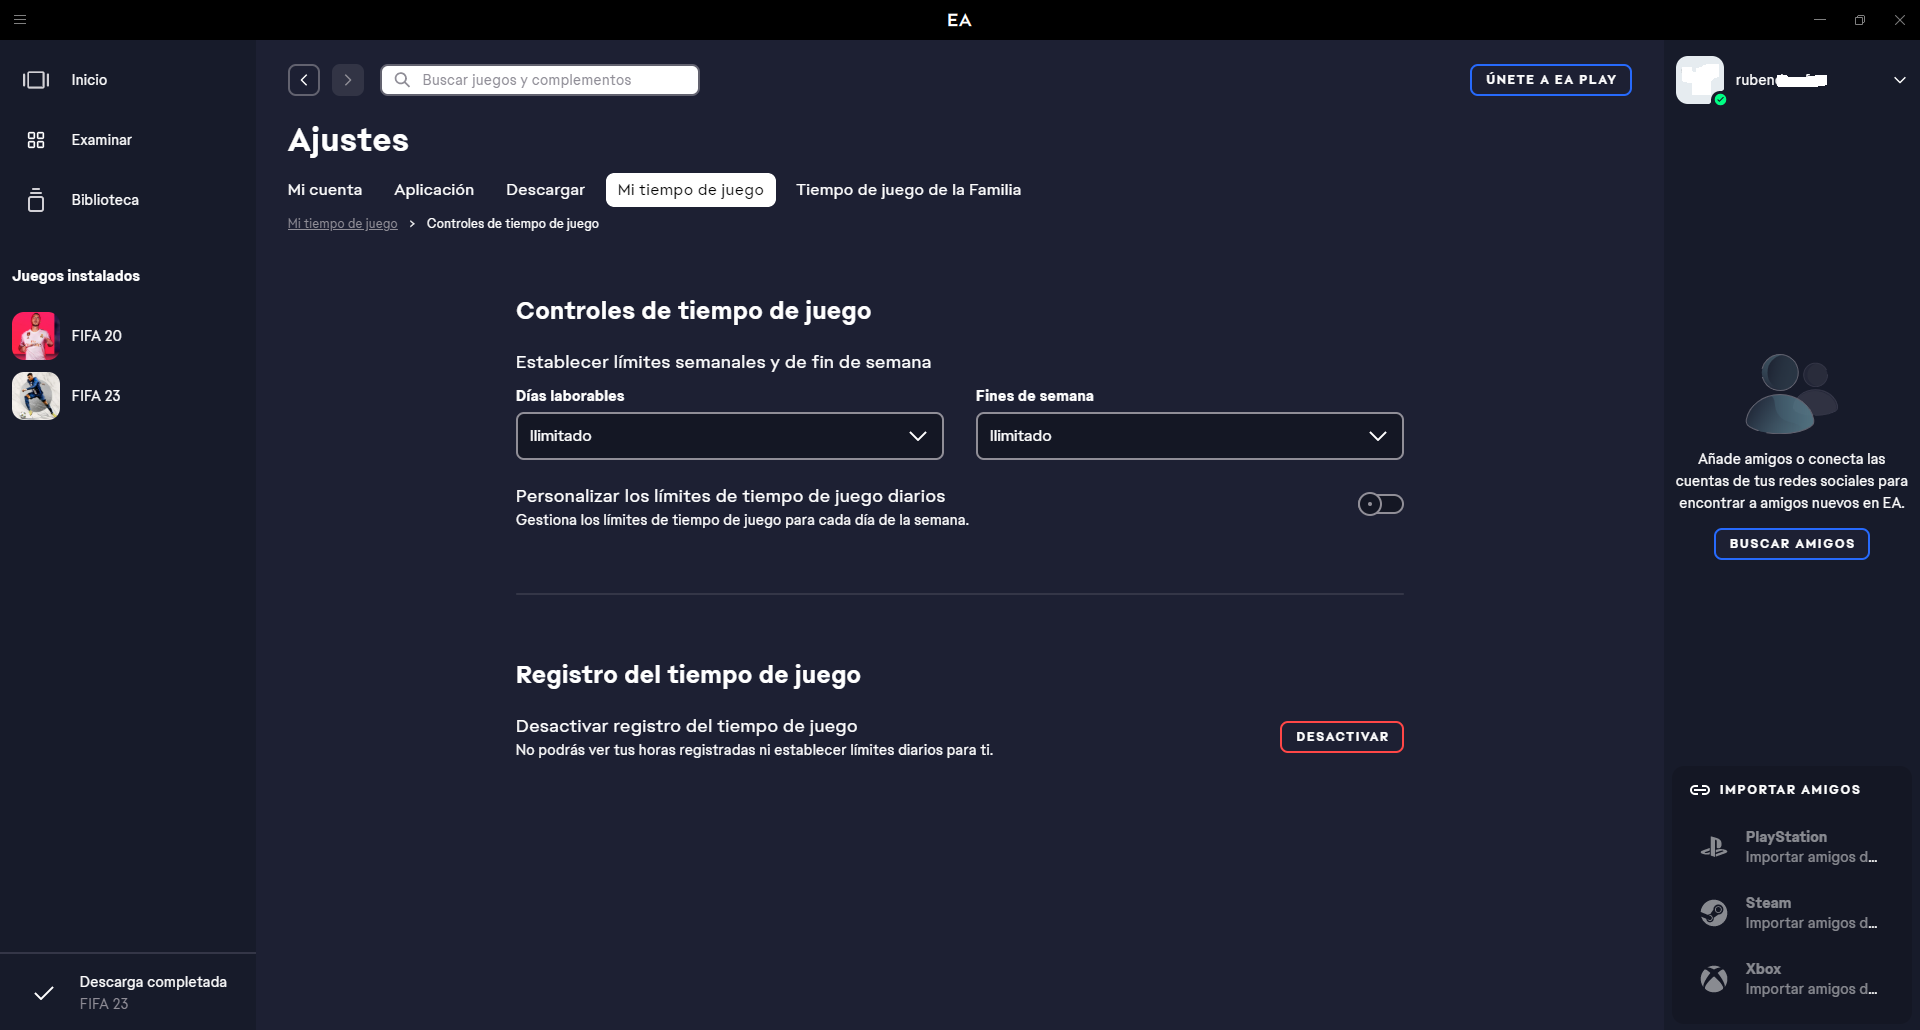Screen dimensions: 1920x1030
Task: Click the FIFA 20 game name
Action: (96, 336)
